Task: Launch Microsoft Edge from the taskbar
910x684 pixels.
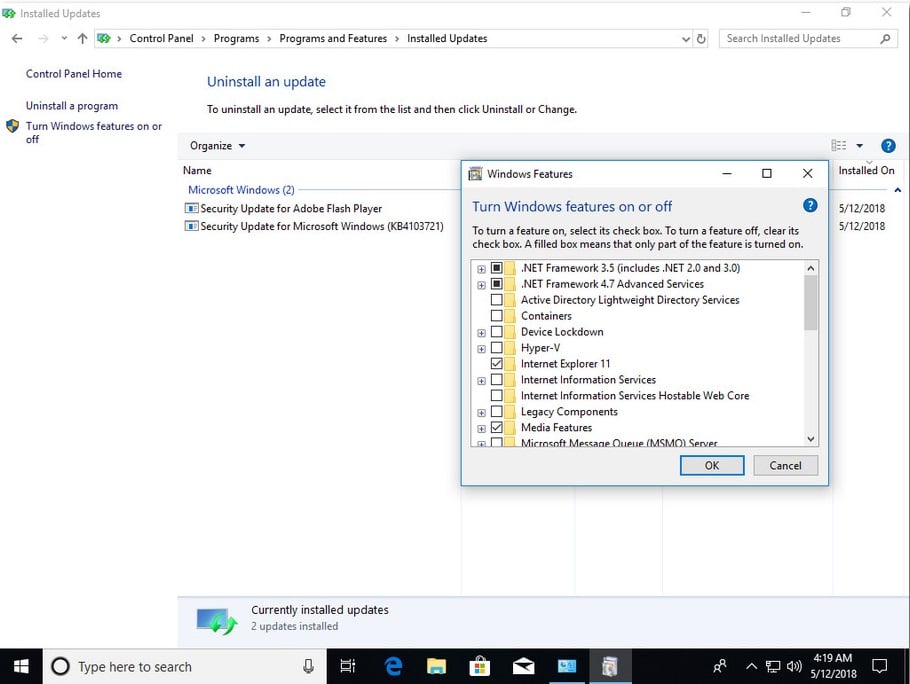Action: [393, 667]
